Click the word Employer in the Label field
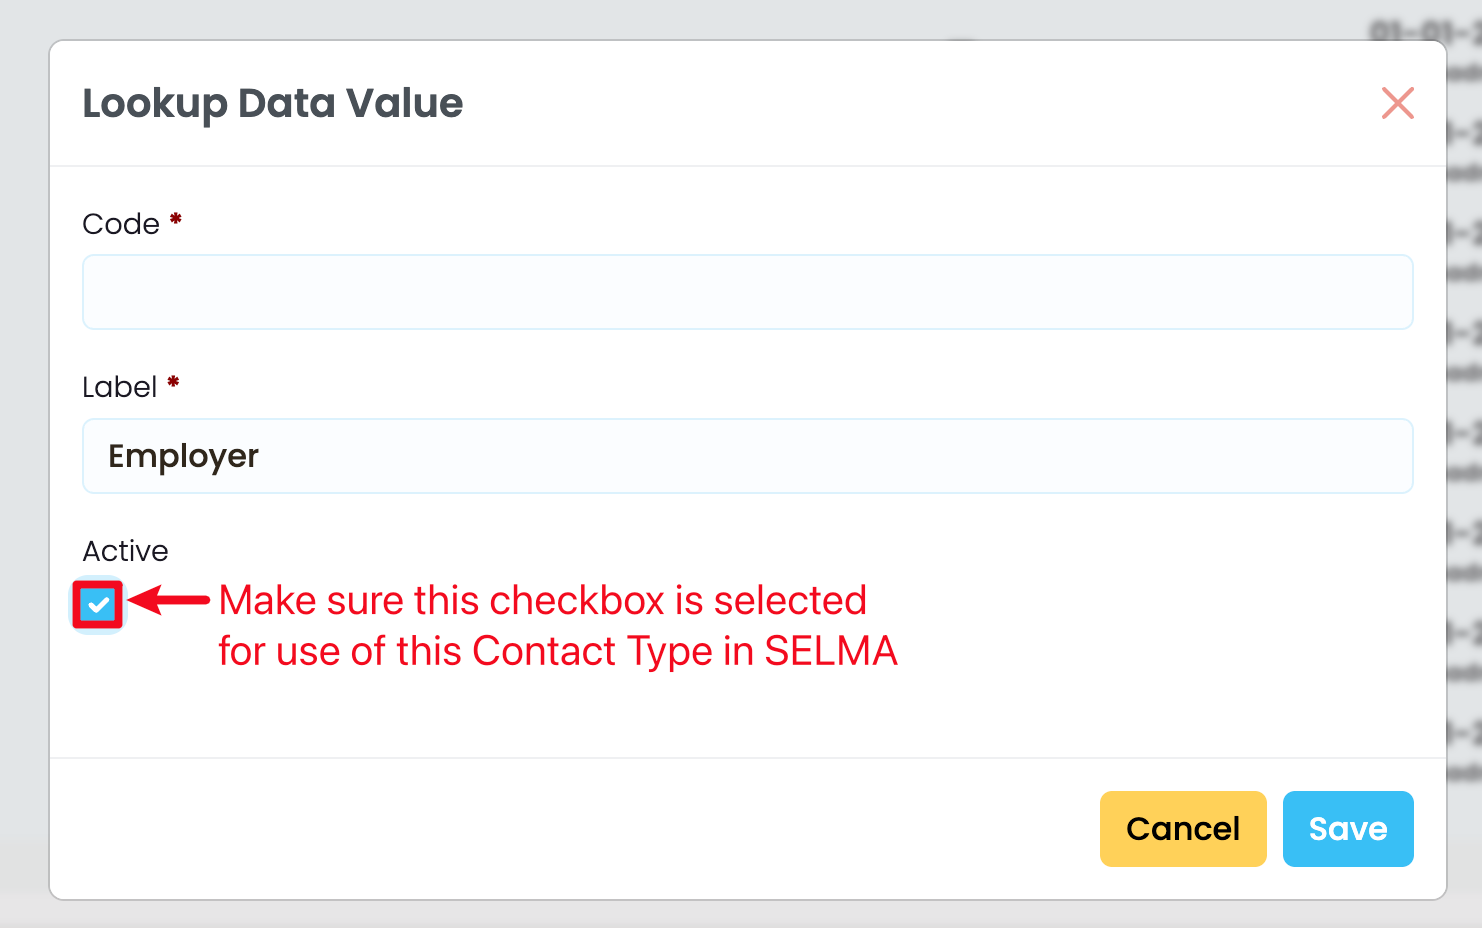The image size is (1482, 928). pos(183,456)
